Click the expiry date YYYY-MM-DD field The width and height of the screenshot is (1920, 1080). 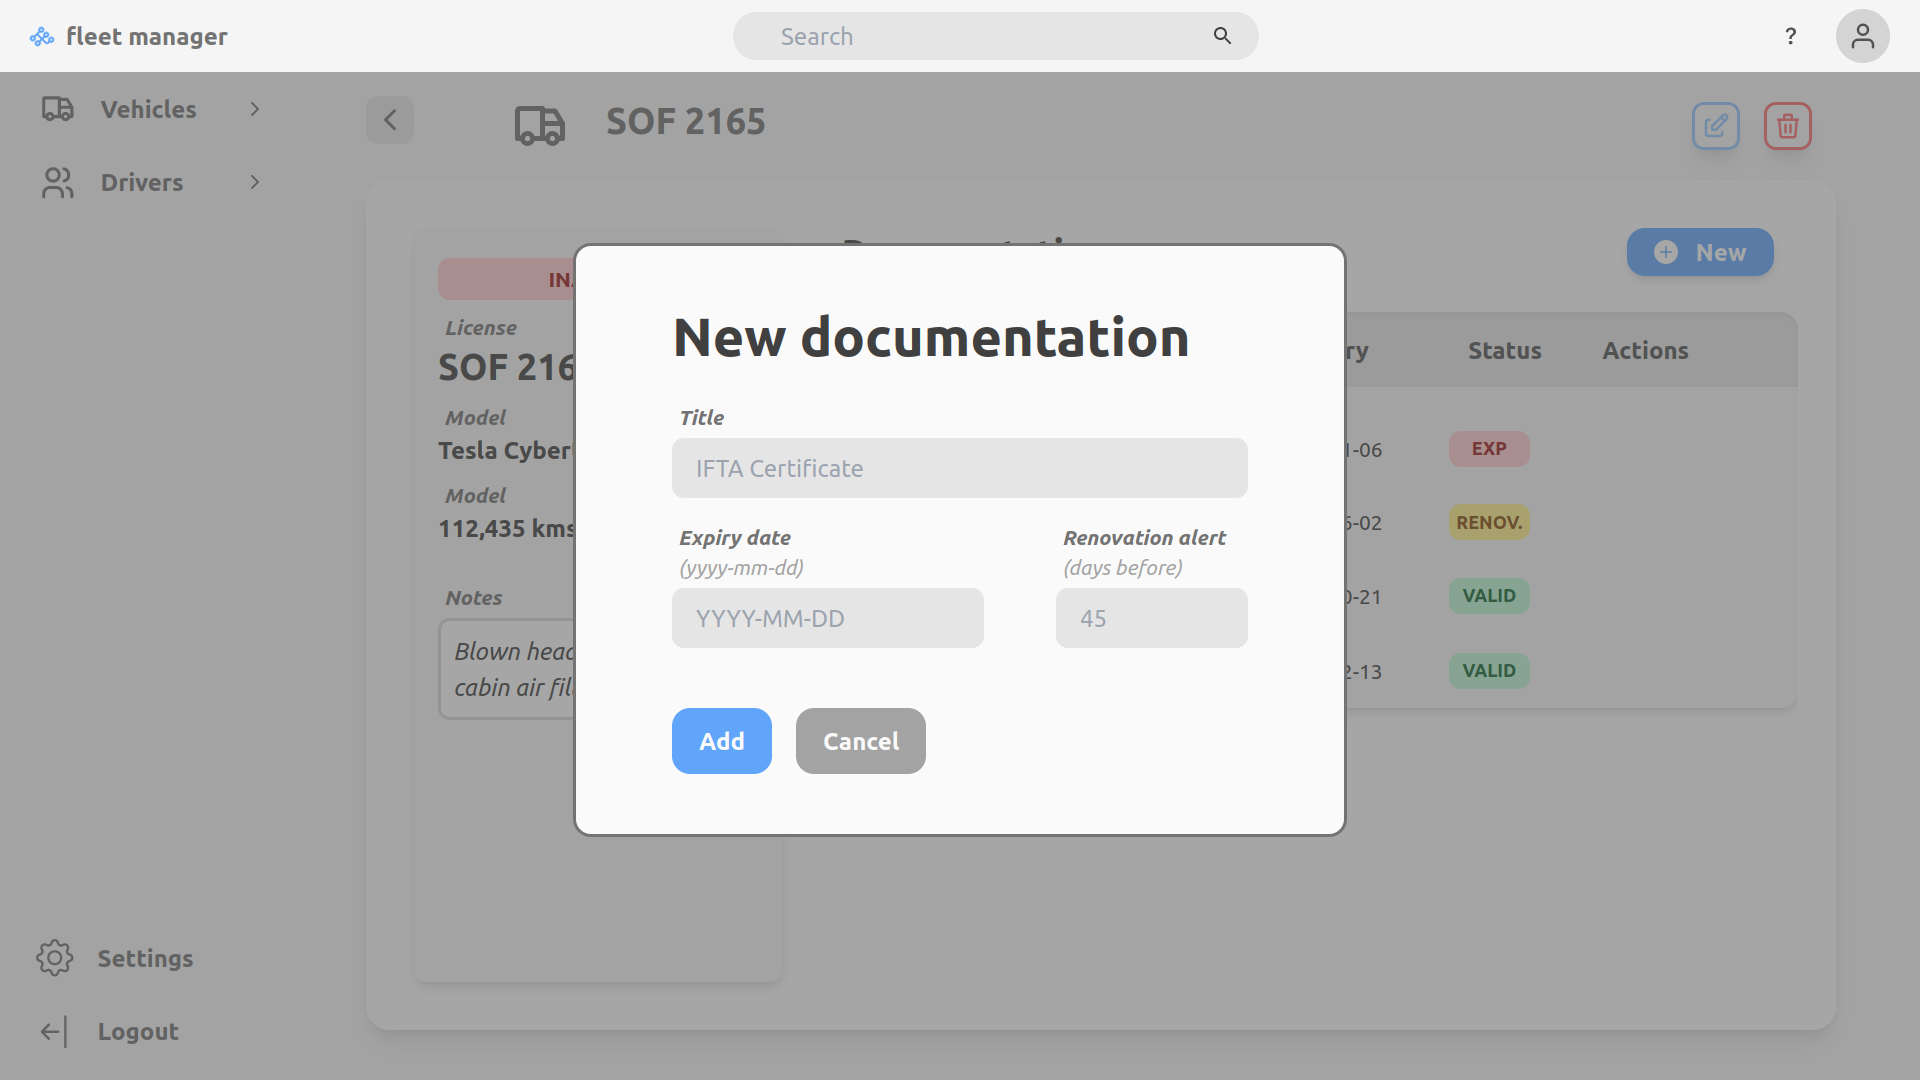coord(827,618)
